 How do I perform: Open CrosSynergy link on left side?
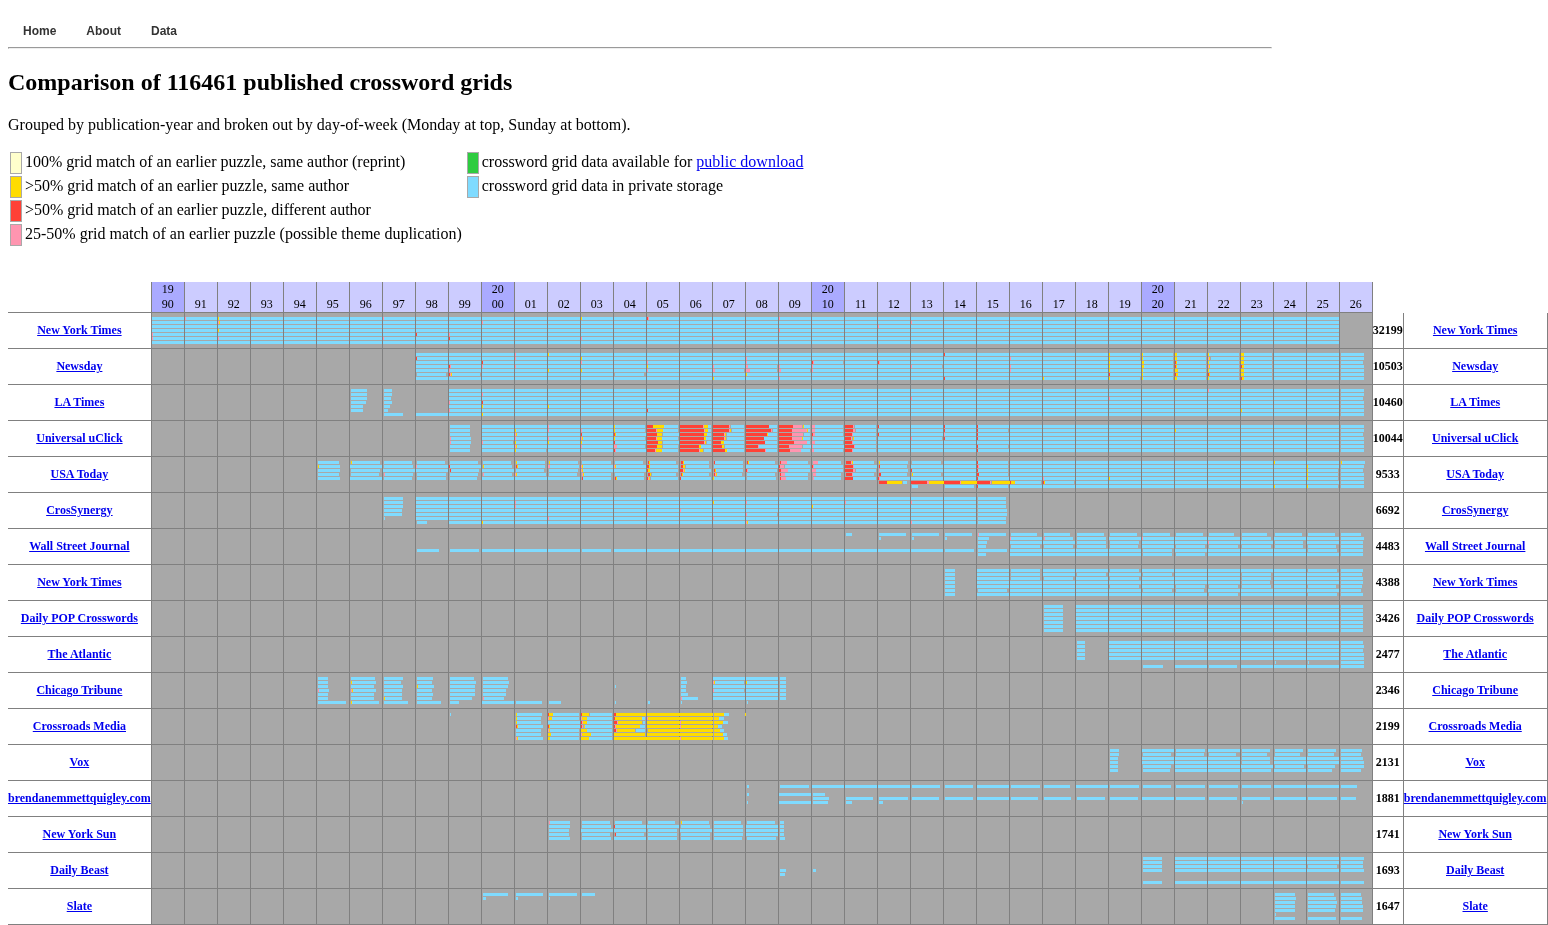click(x=79, y=510)
